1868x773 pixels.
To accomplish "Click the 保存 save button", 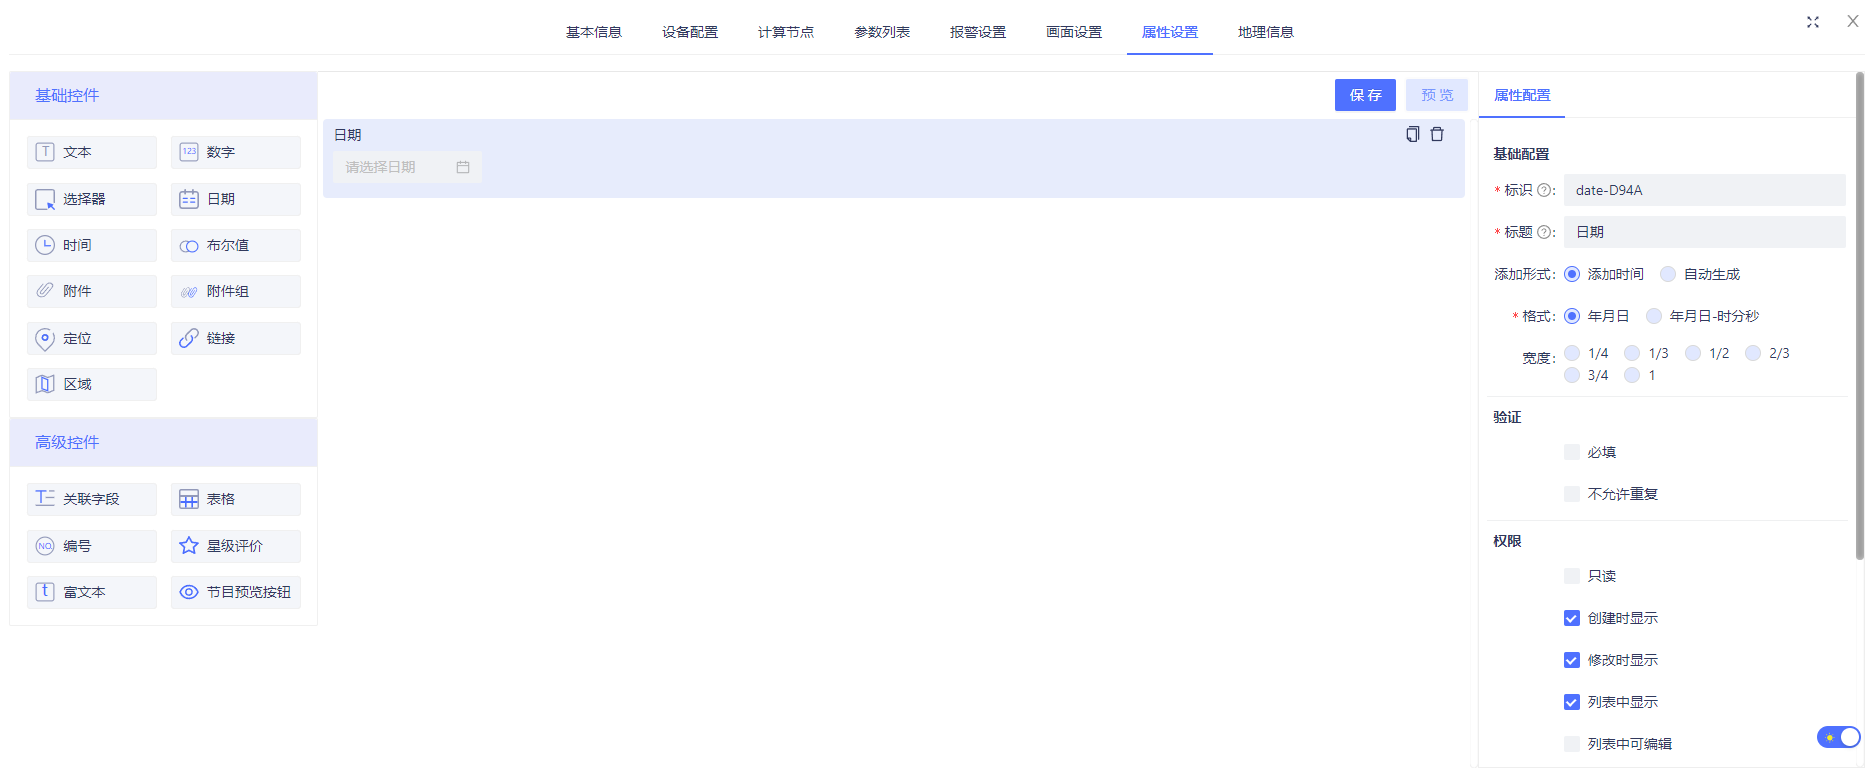I will pos(1365,95).
